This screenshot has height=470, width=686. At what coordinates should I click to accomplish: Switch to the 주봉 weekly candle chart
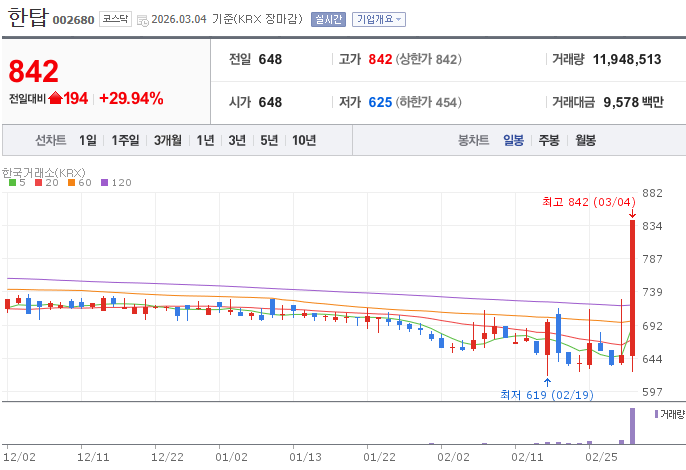[549, 140]
